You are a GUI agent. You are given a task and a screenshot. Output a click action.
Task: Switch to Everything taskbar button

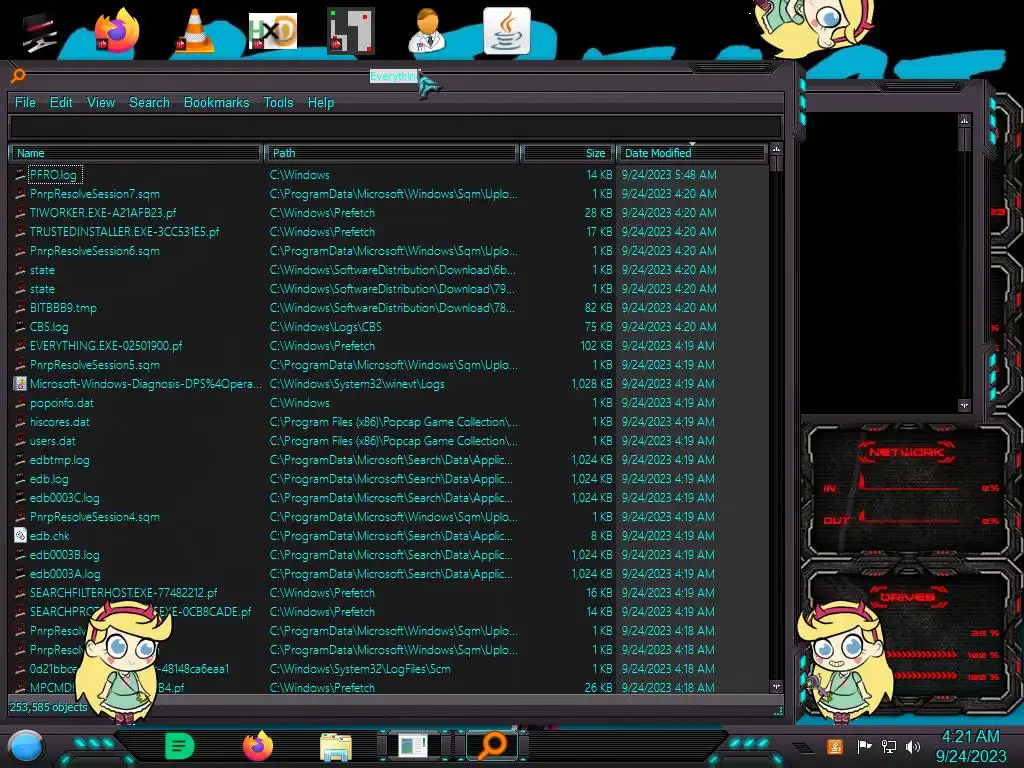click(492, 746)
